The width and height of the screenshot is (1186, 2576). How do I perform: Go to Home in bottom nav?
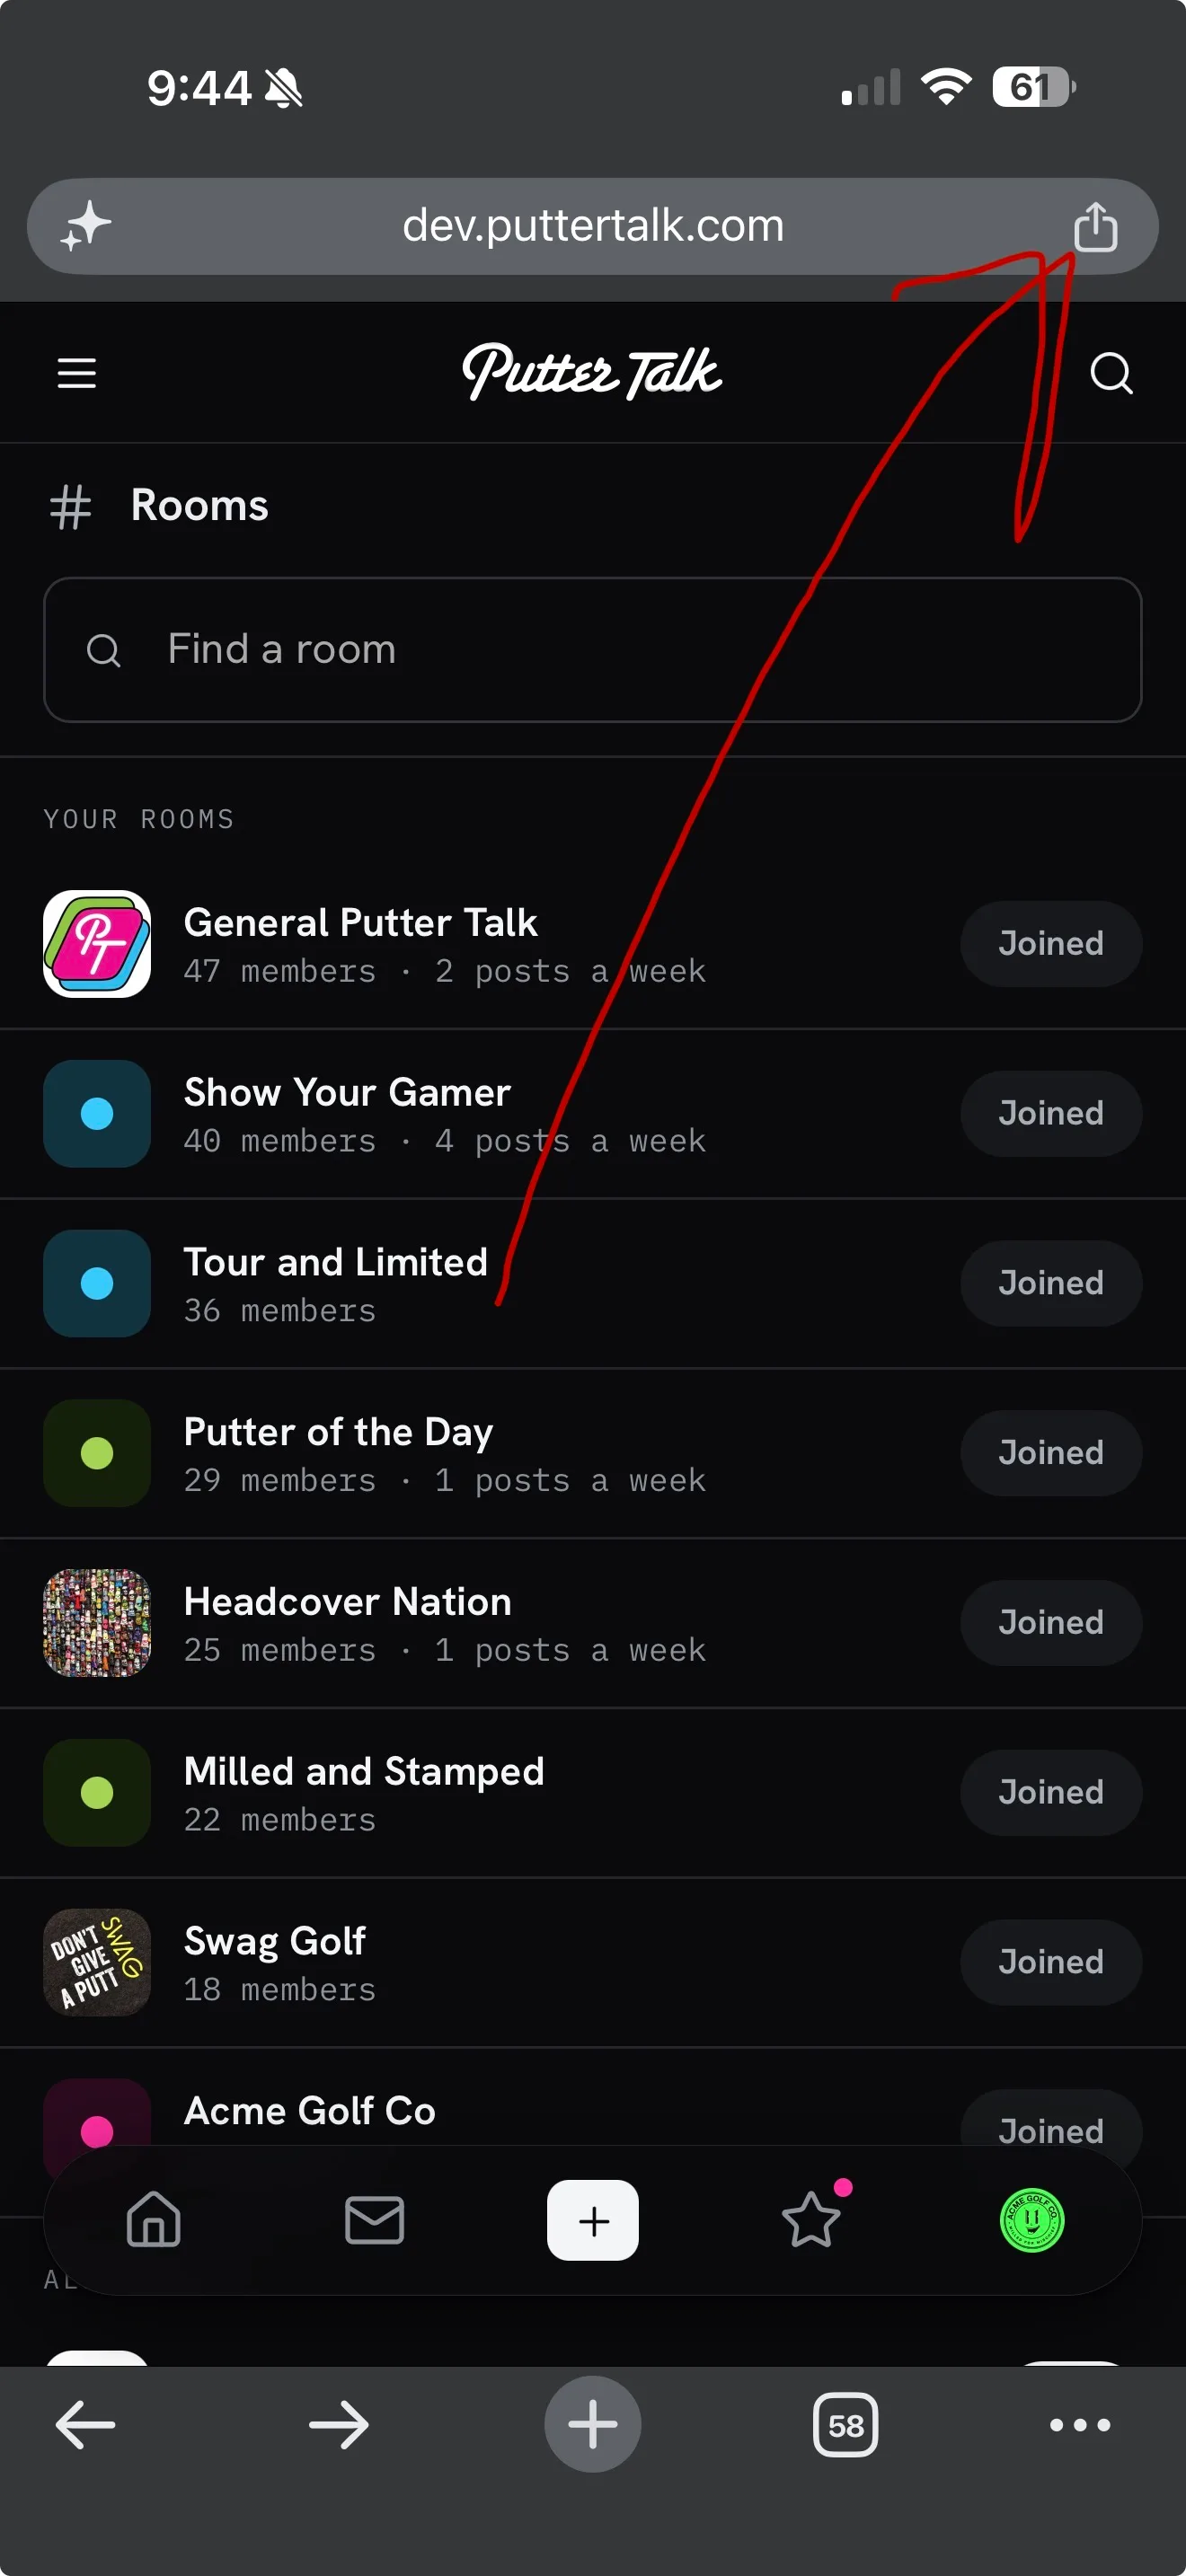(x=154, y=2219)
